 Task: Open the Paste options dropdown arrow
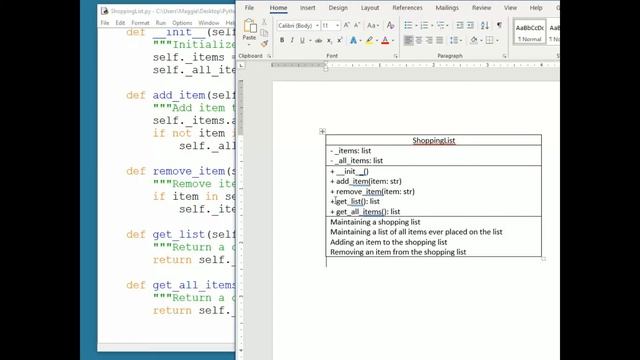pyautogui.click(x=249, y=44)
